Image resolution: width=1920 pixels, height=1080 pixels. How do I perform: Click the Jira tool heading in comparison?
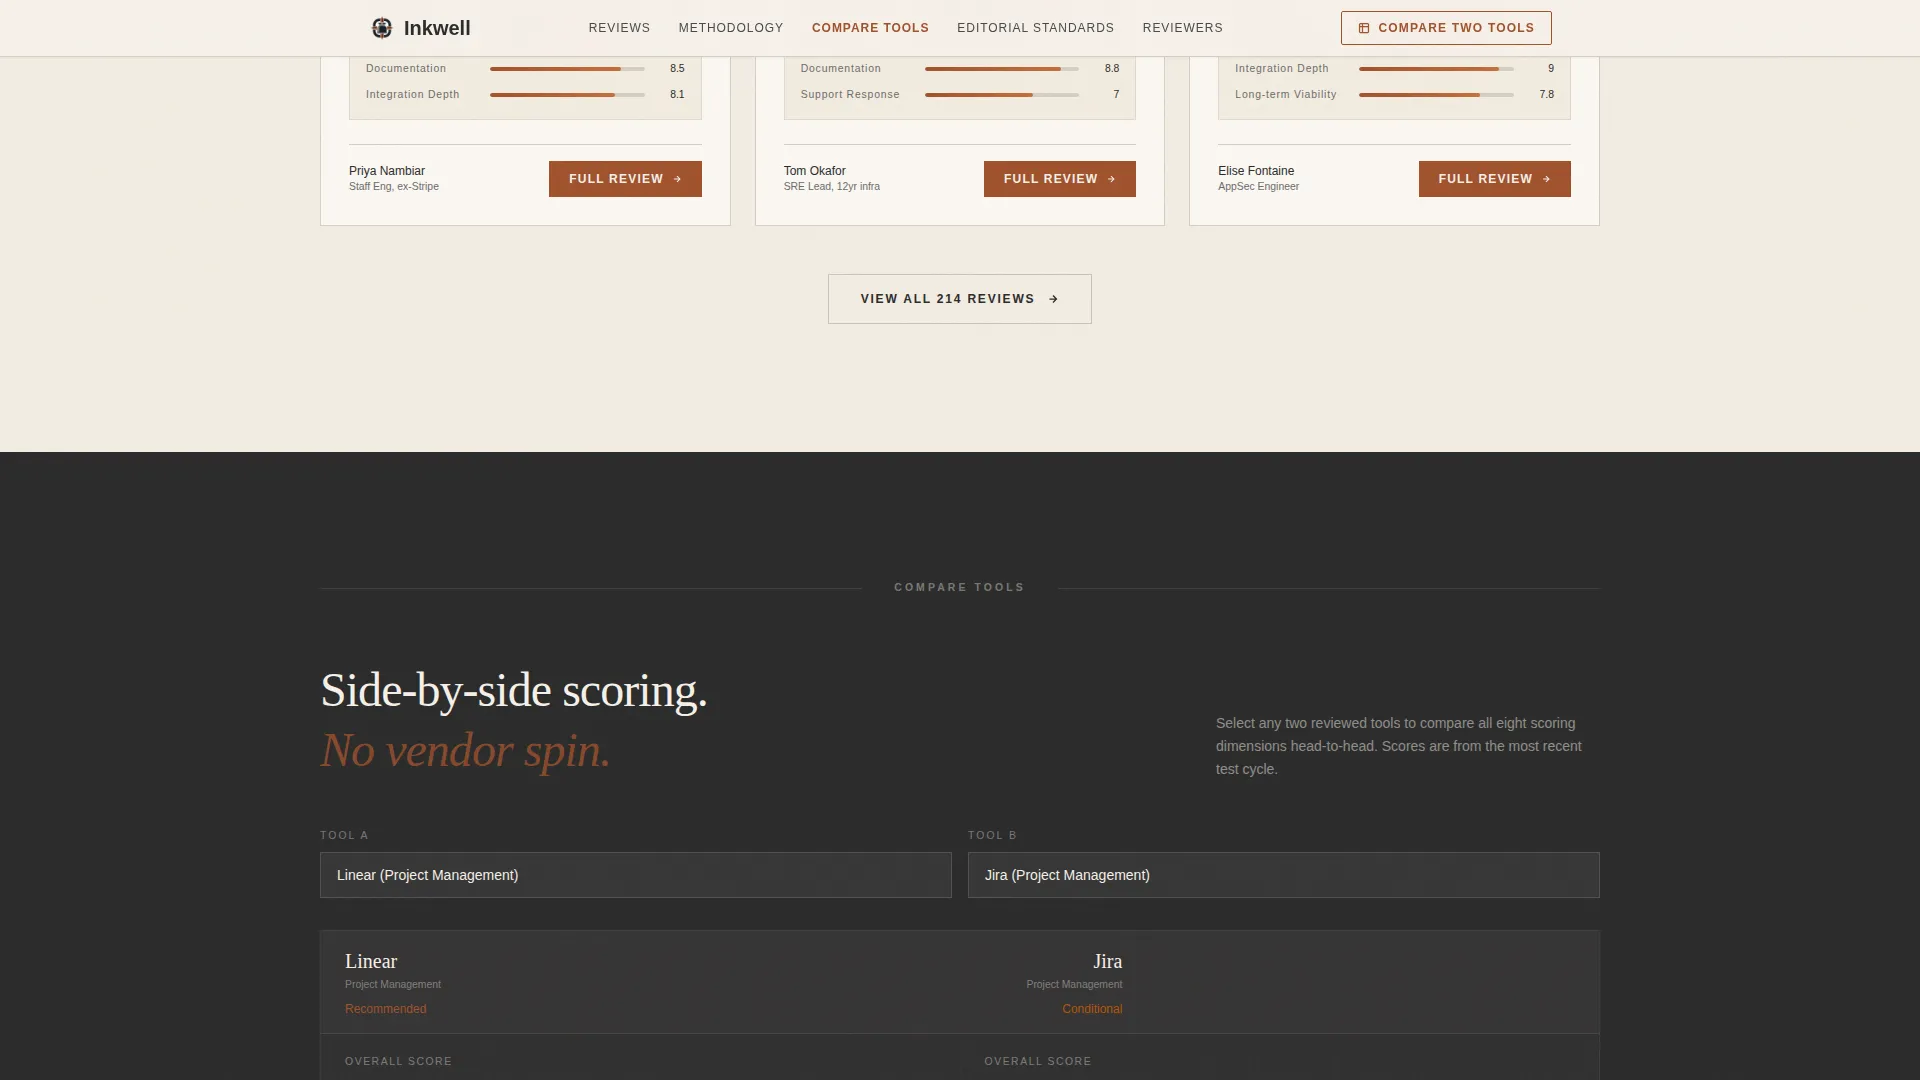click(x=1107, y=961)
